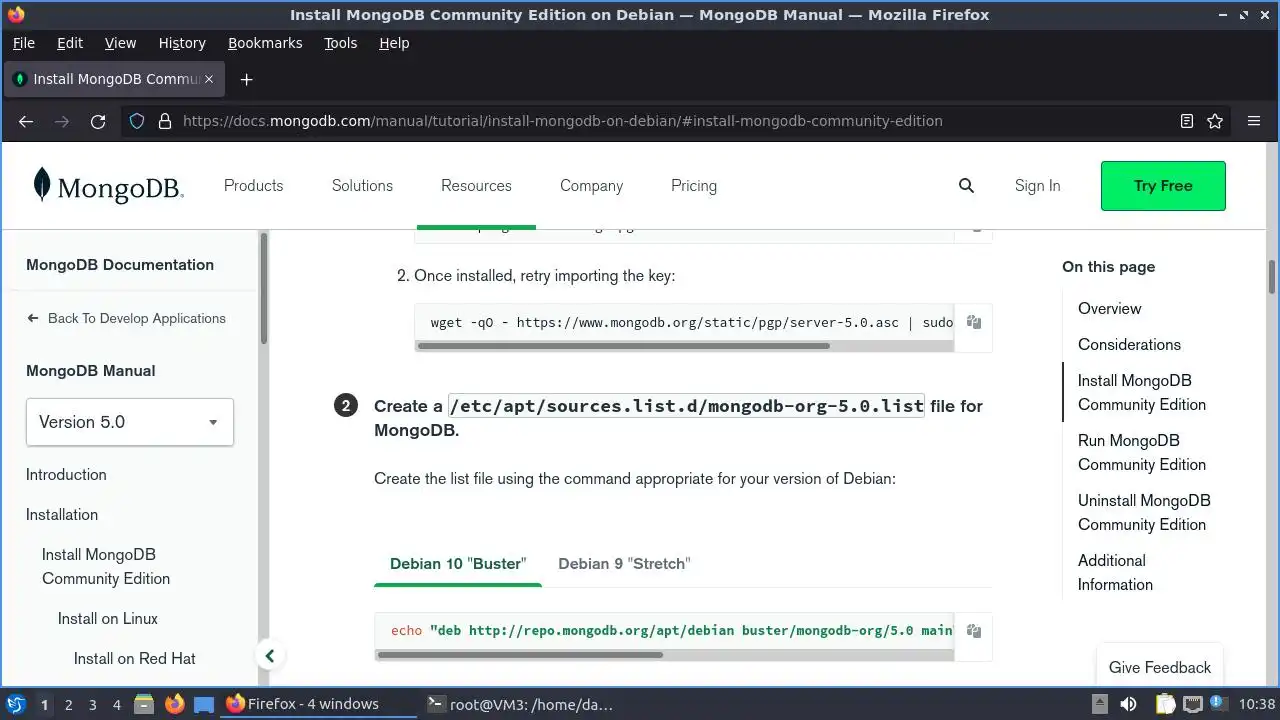Reload the current page
The image size is (1280, 720).
(x=98, y=121)
